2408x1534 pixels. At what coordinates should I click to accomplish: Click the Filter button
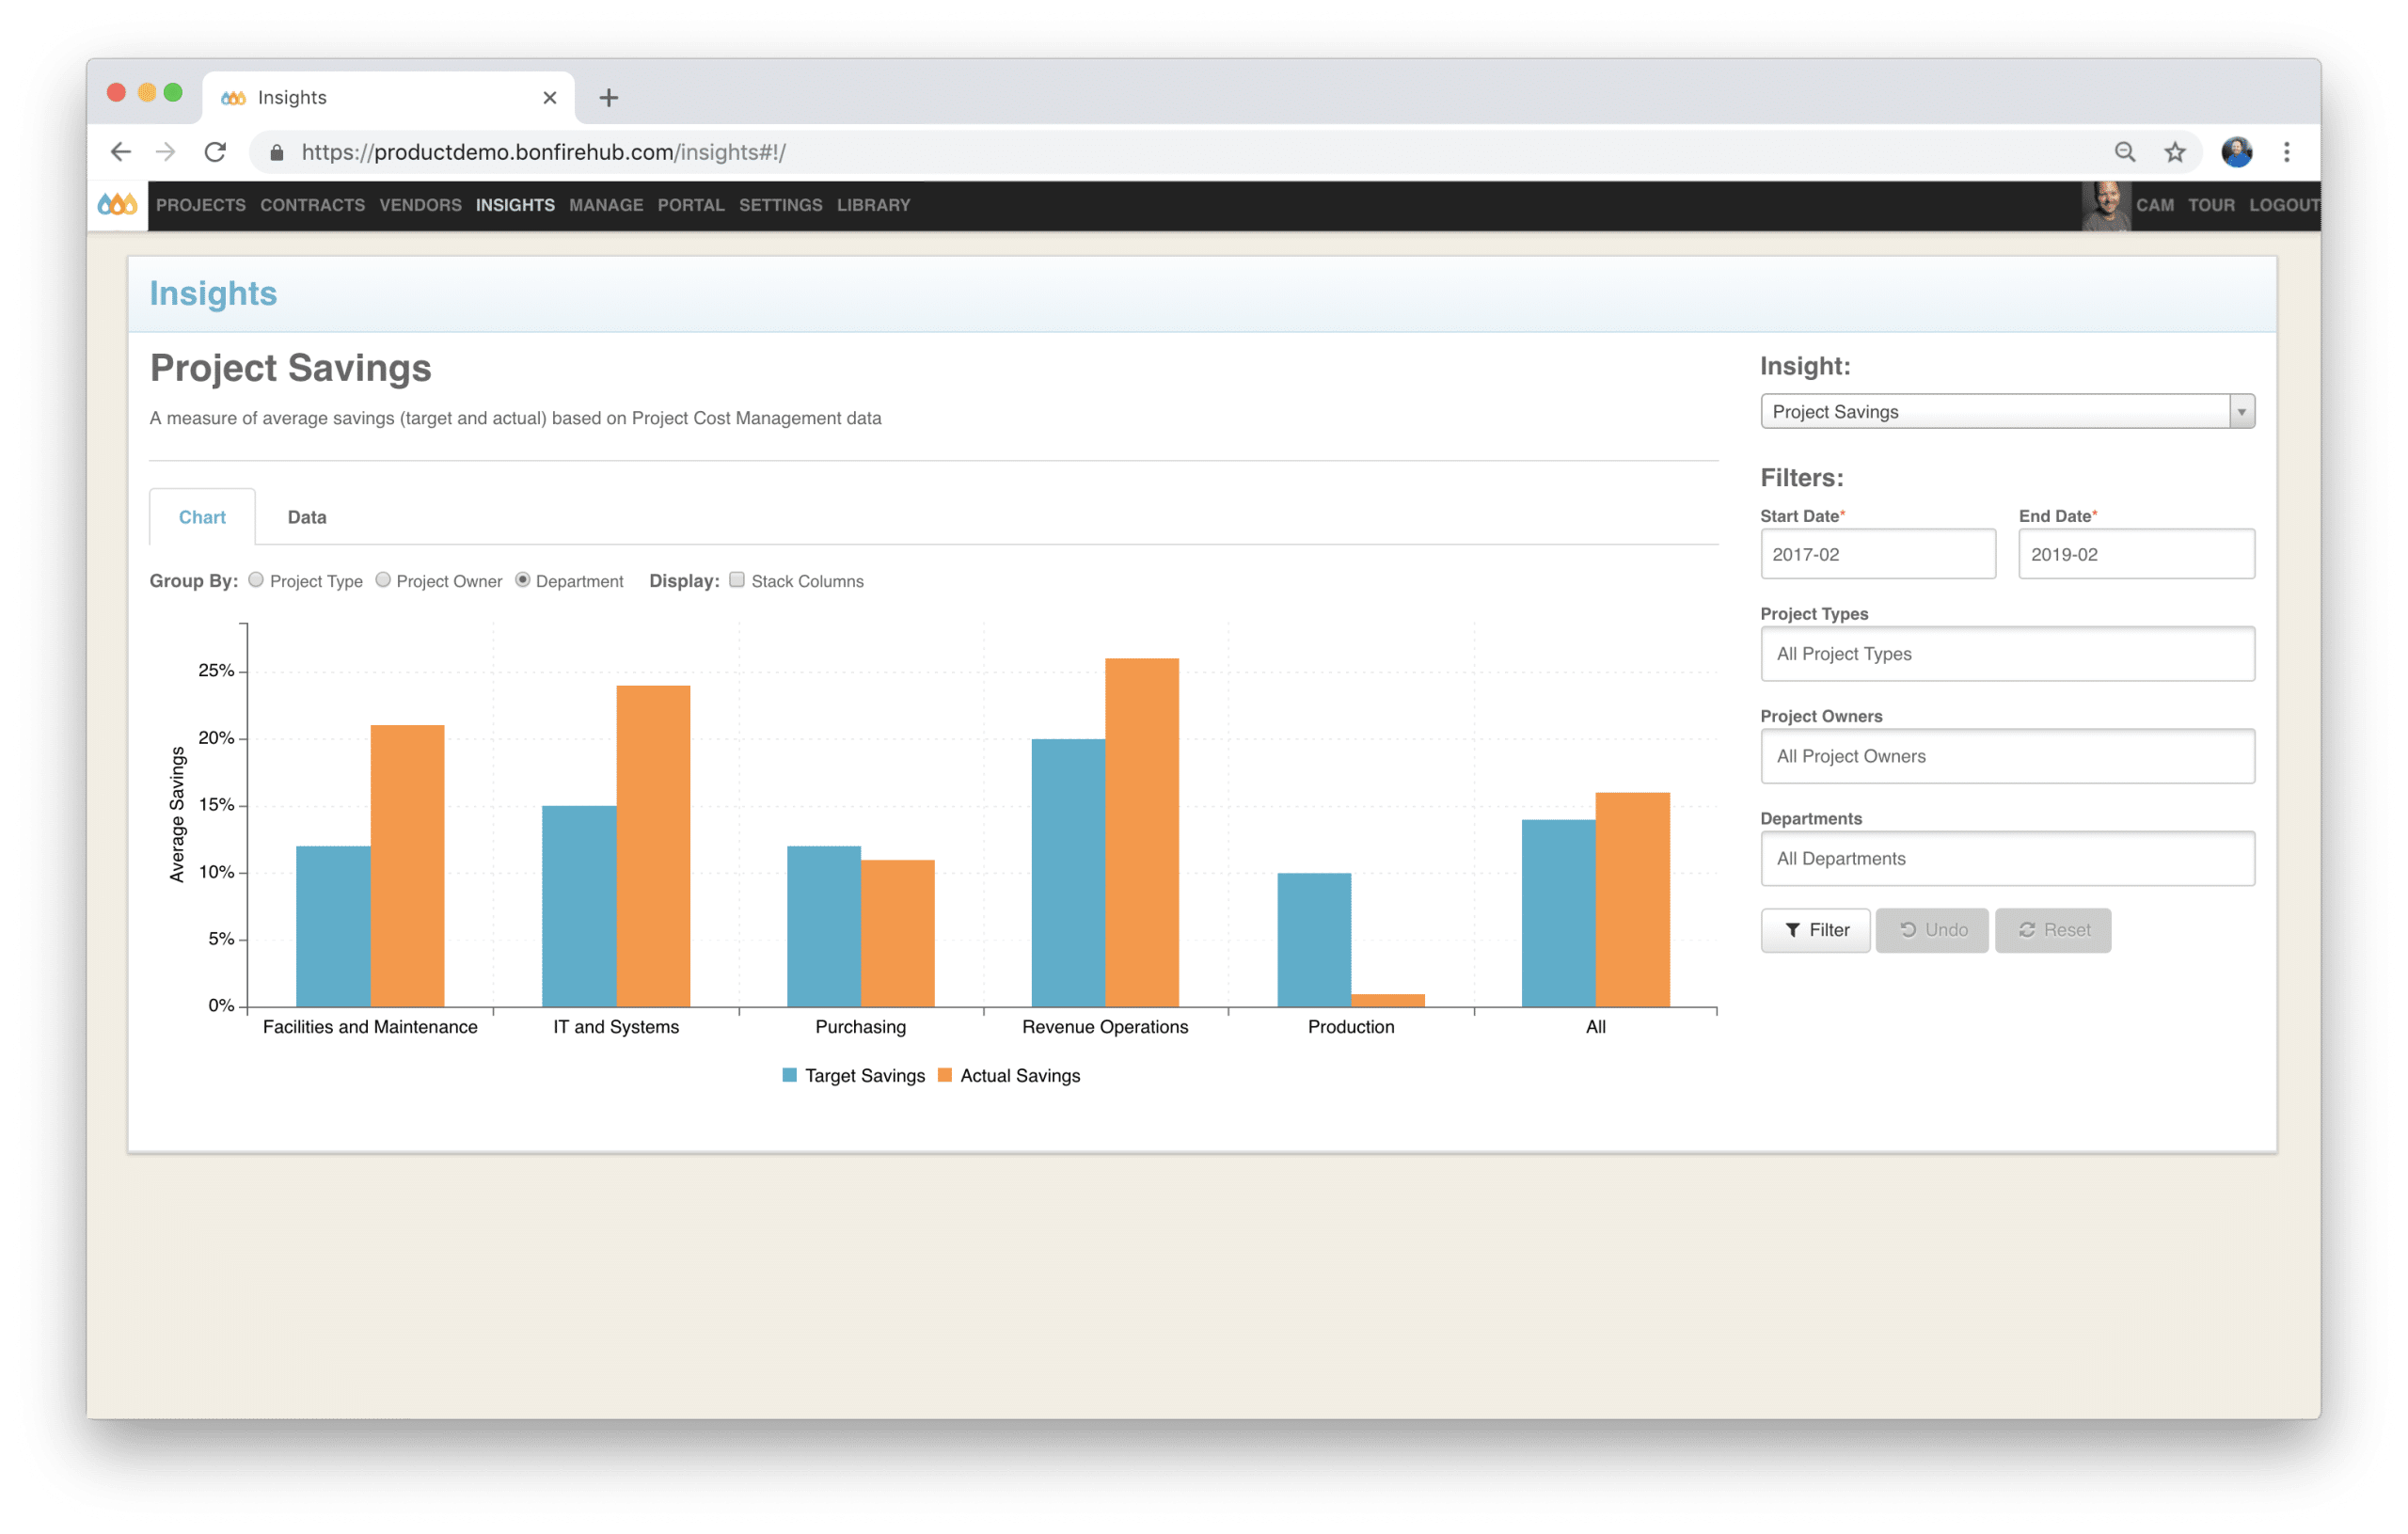coord(1815,929)
